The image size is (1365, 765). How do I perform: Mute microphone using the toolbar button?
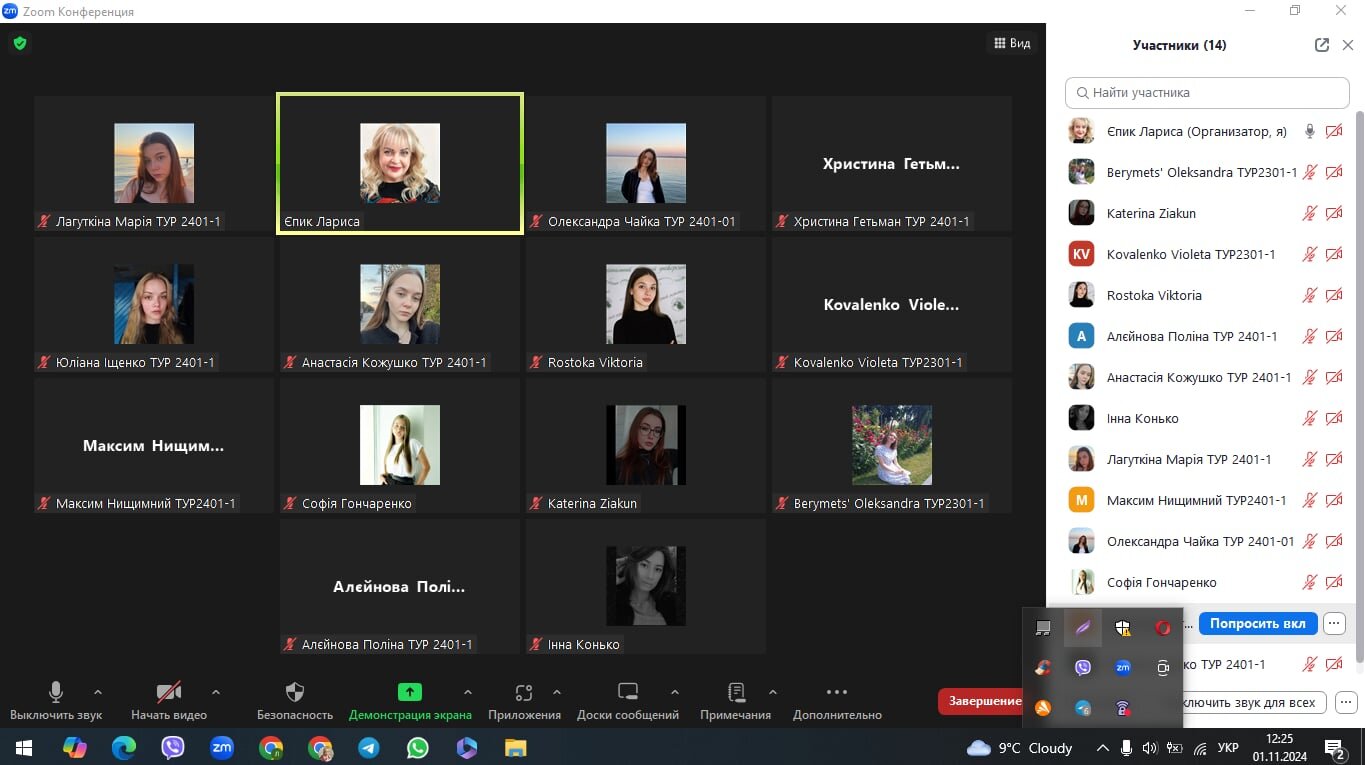(56, 692)
